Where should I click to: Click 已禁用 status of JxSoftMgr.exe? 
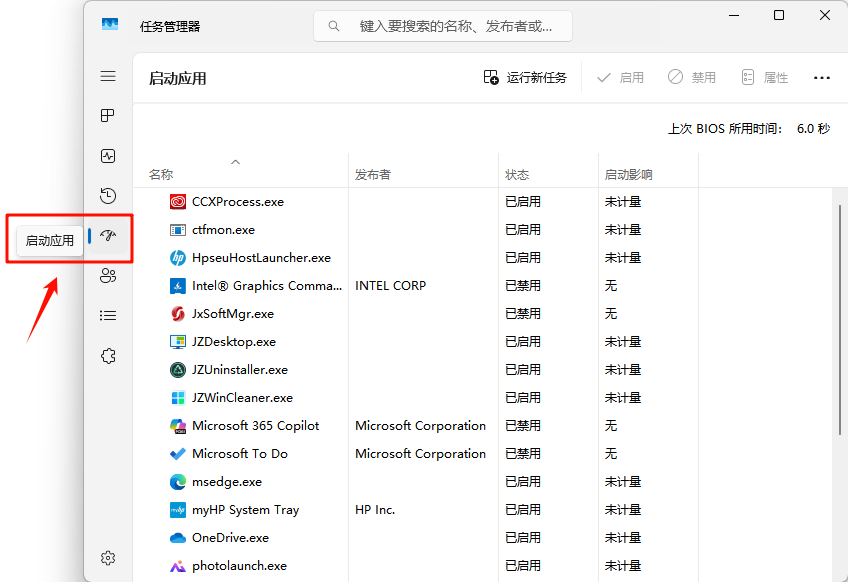(523, 314)
